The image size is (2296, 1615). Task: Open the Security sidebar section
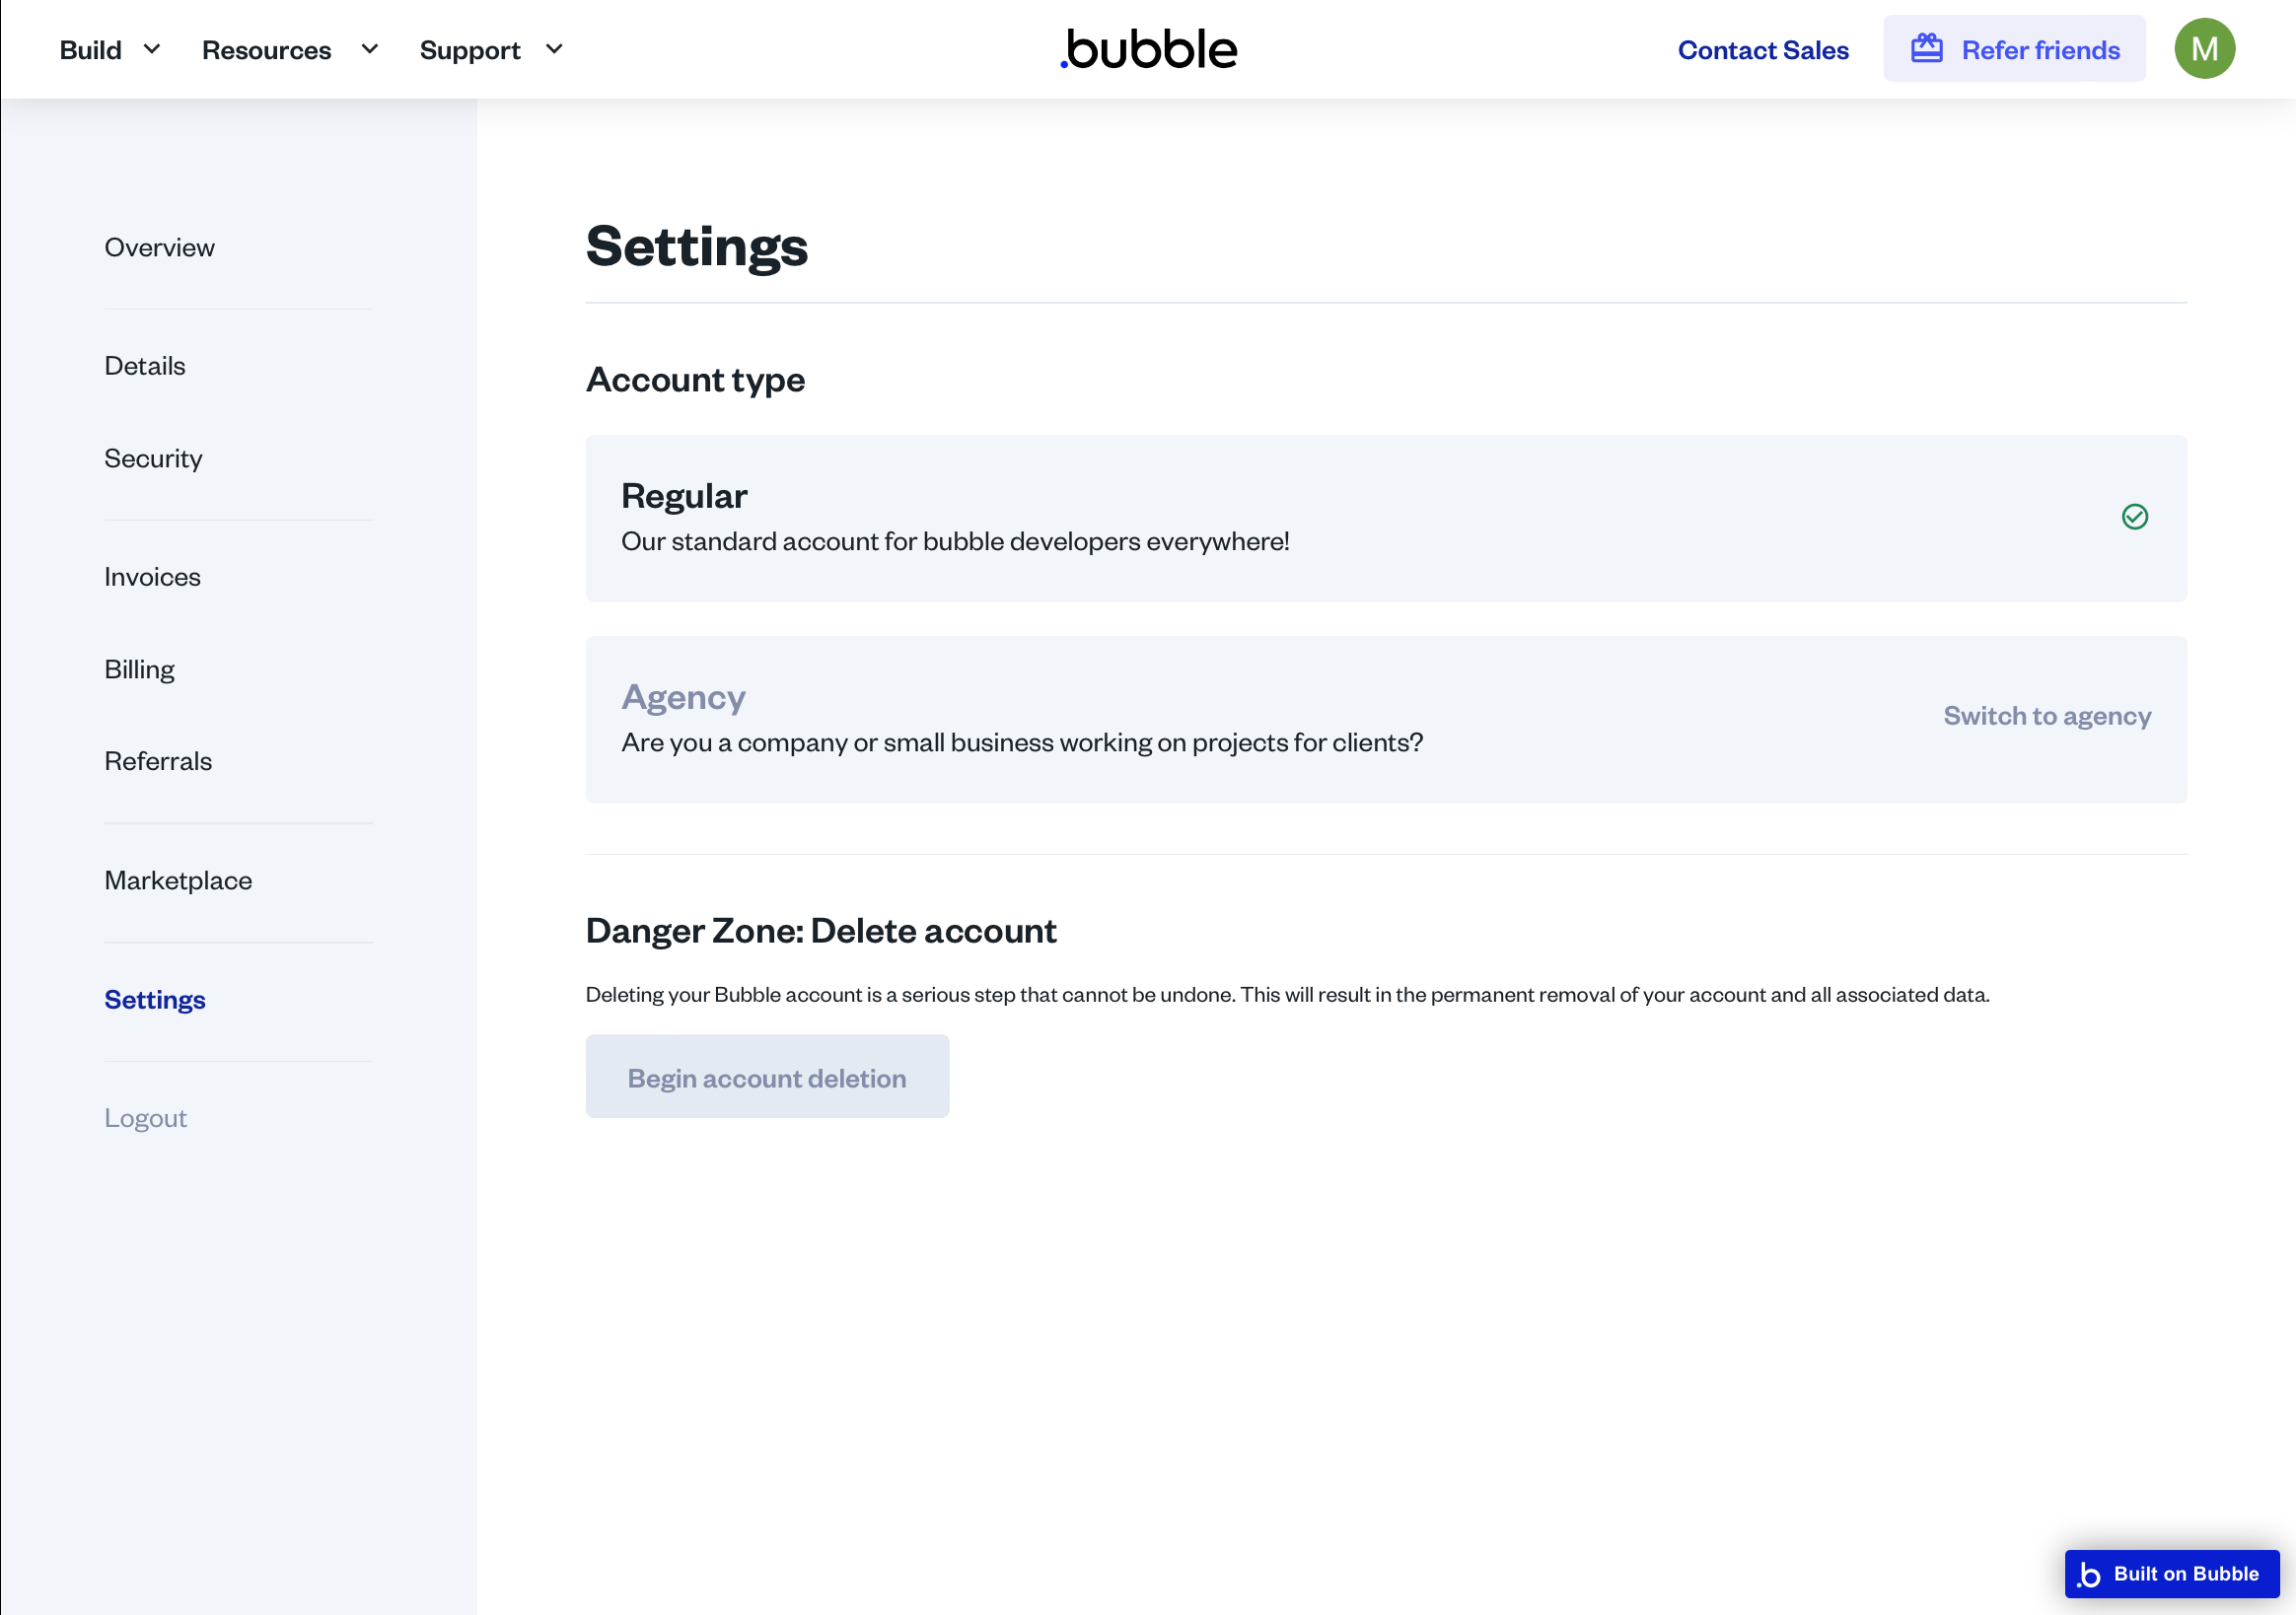pos(153,458)
